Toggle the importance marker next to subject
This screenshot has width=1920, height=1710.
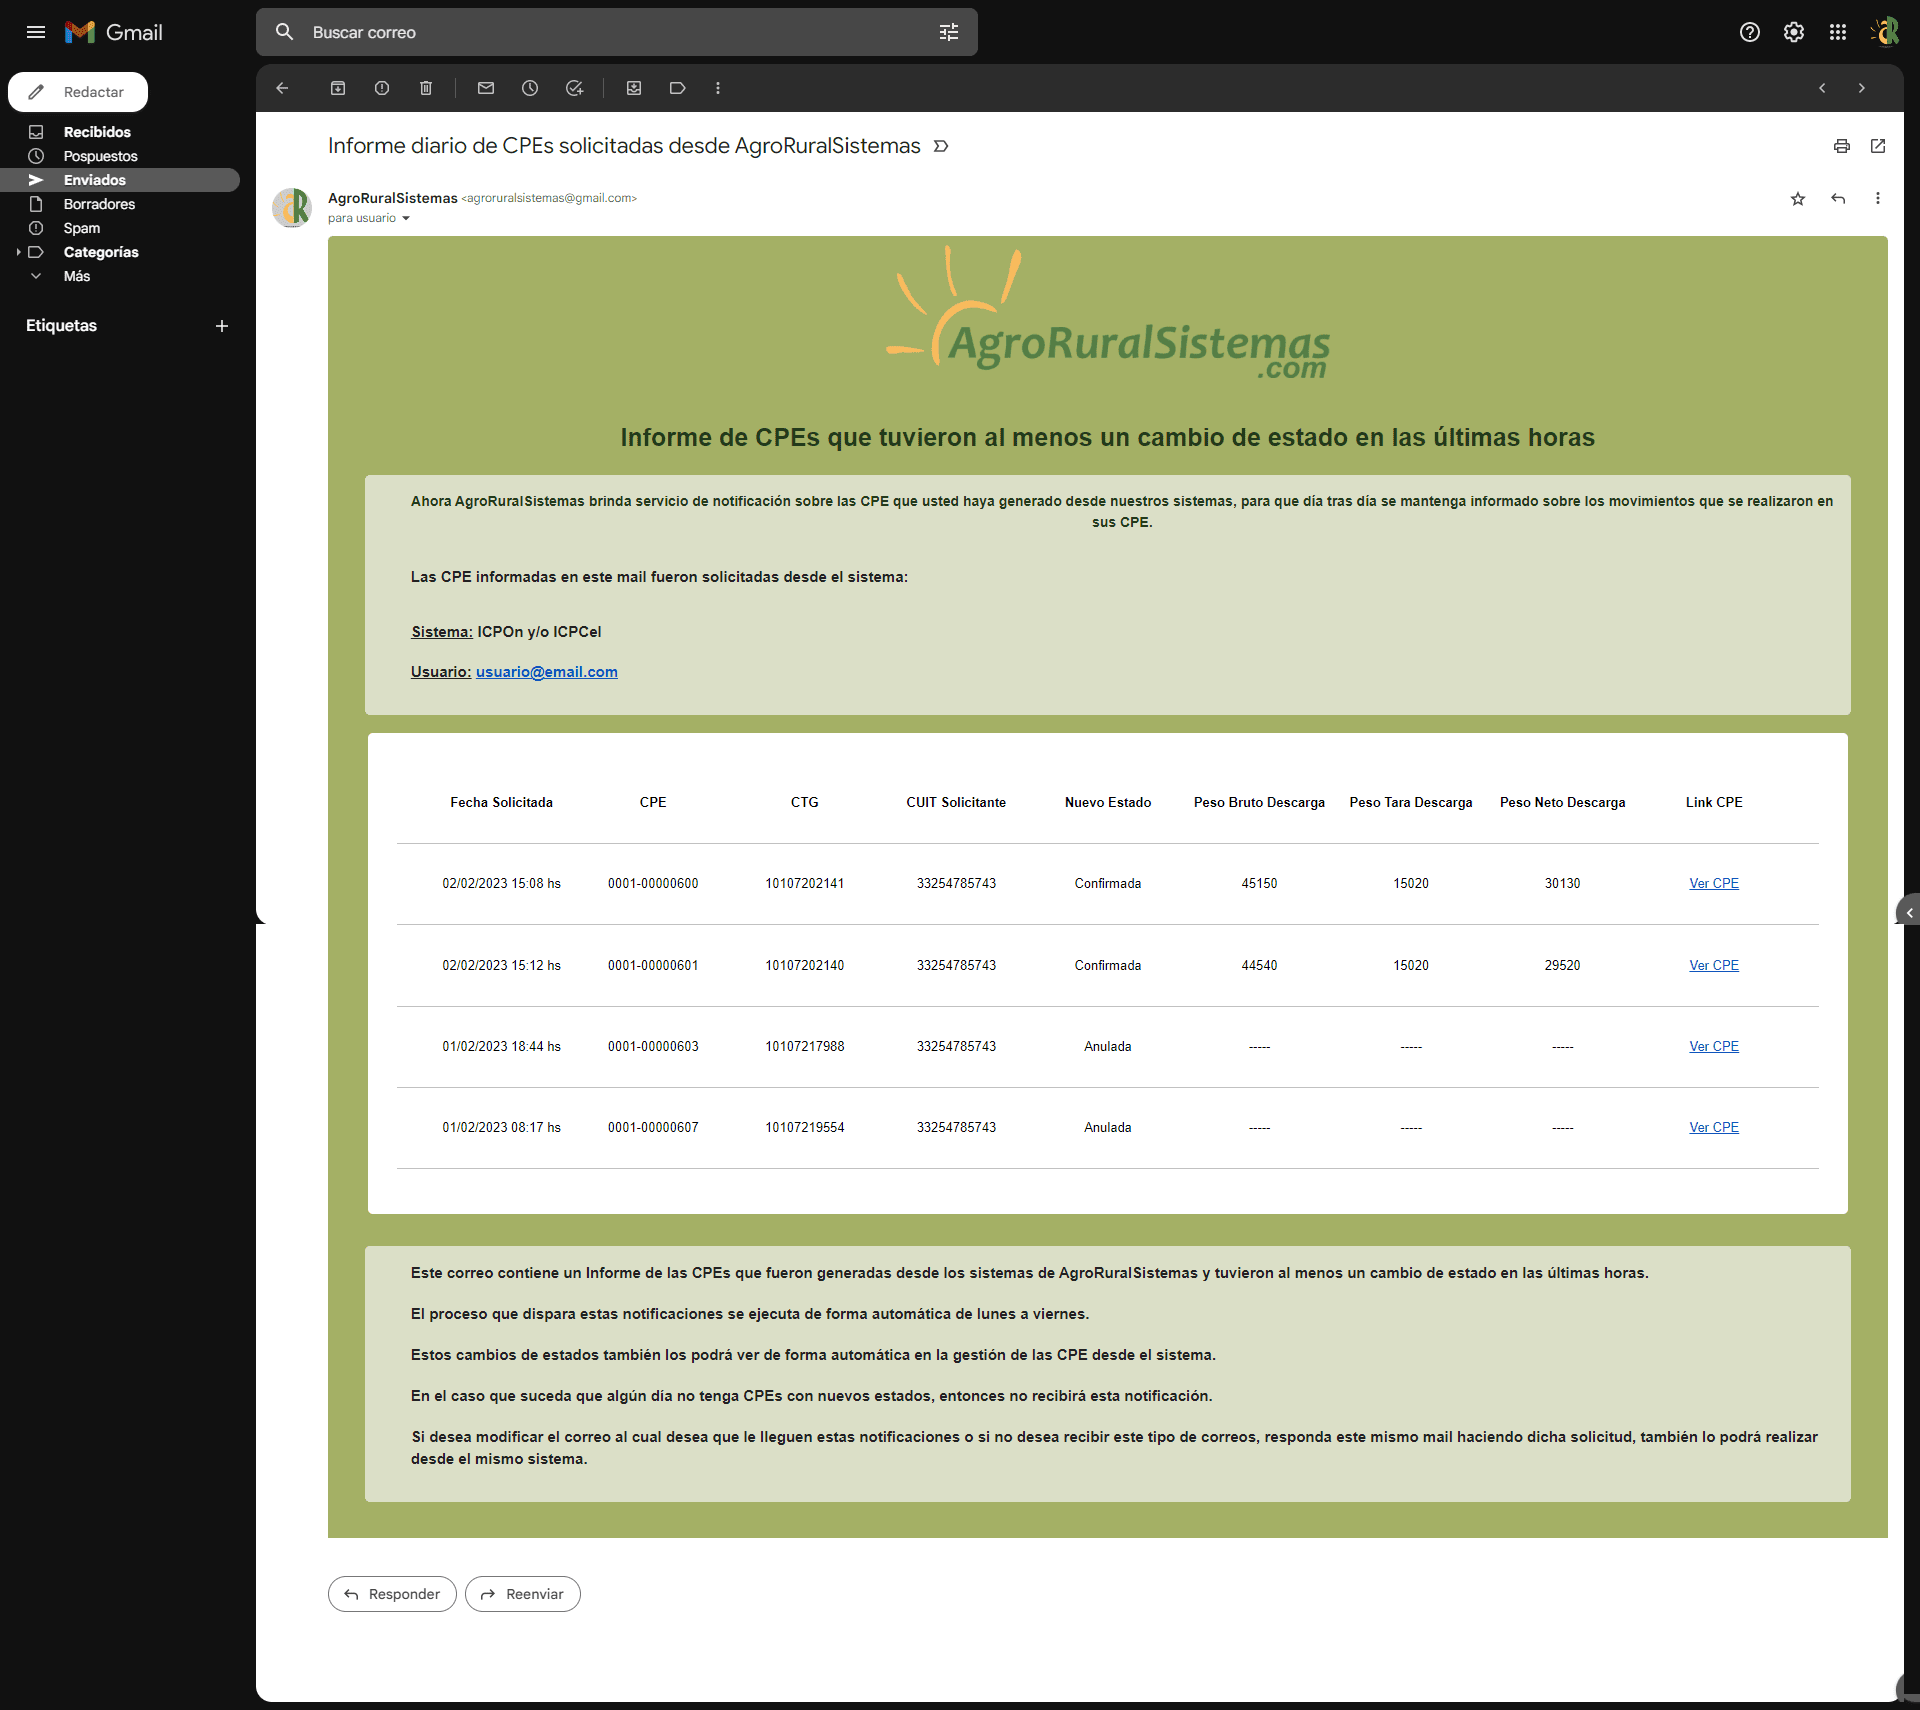point(941,146)
